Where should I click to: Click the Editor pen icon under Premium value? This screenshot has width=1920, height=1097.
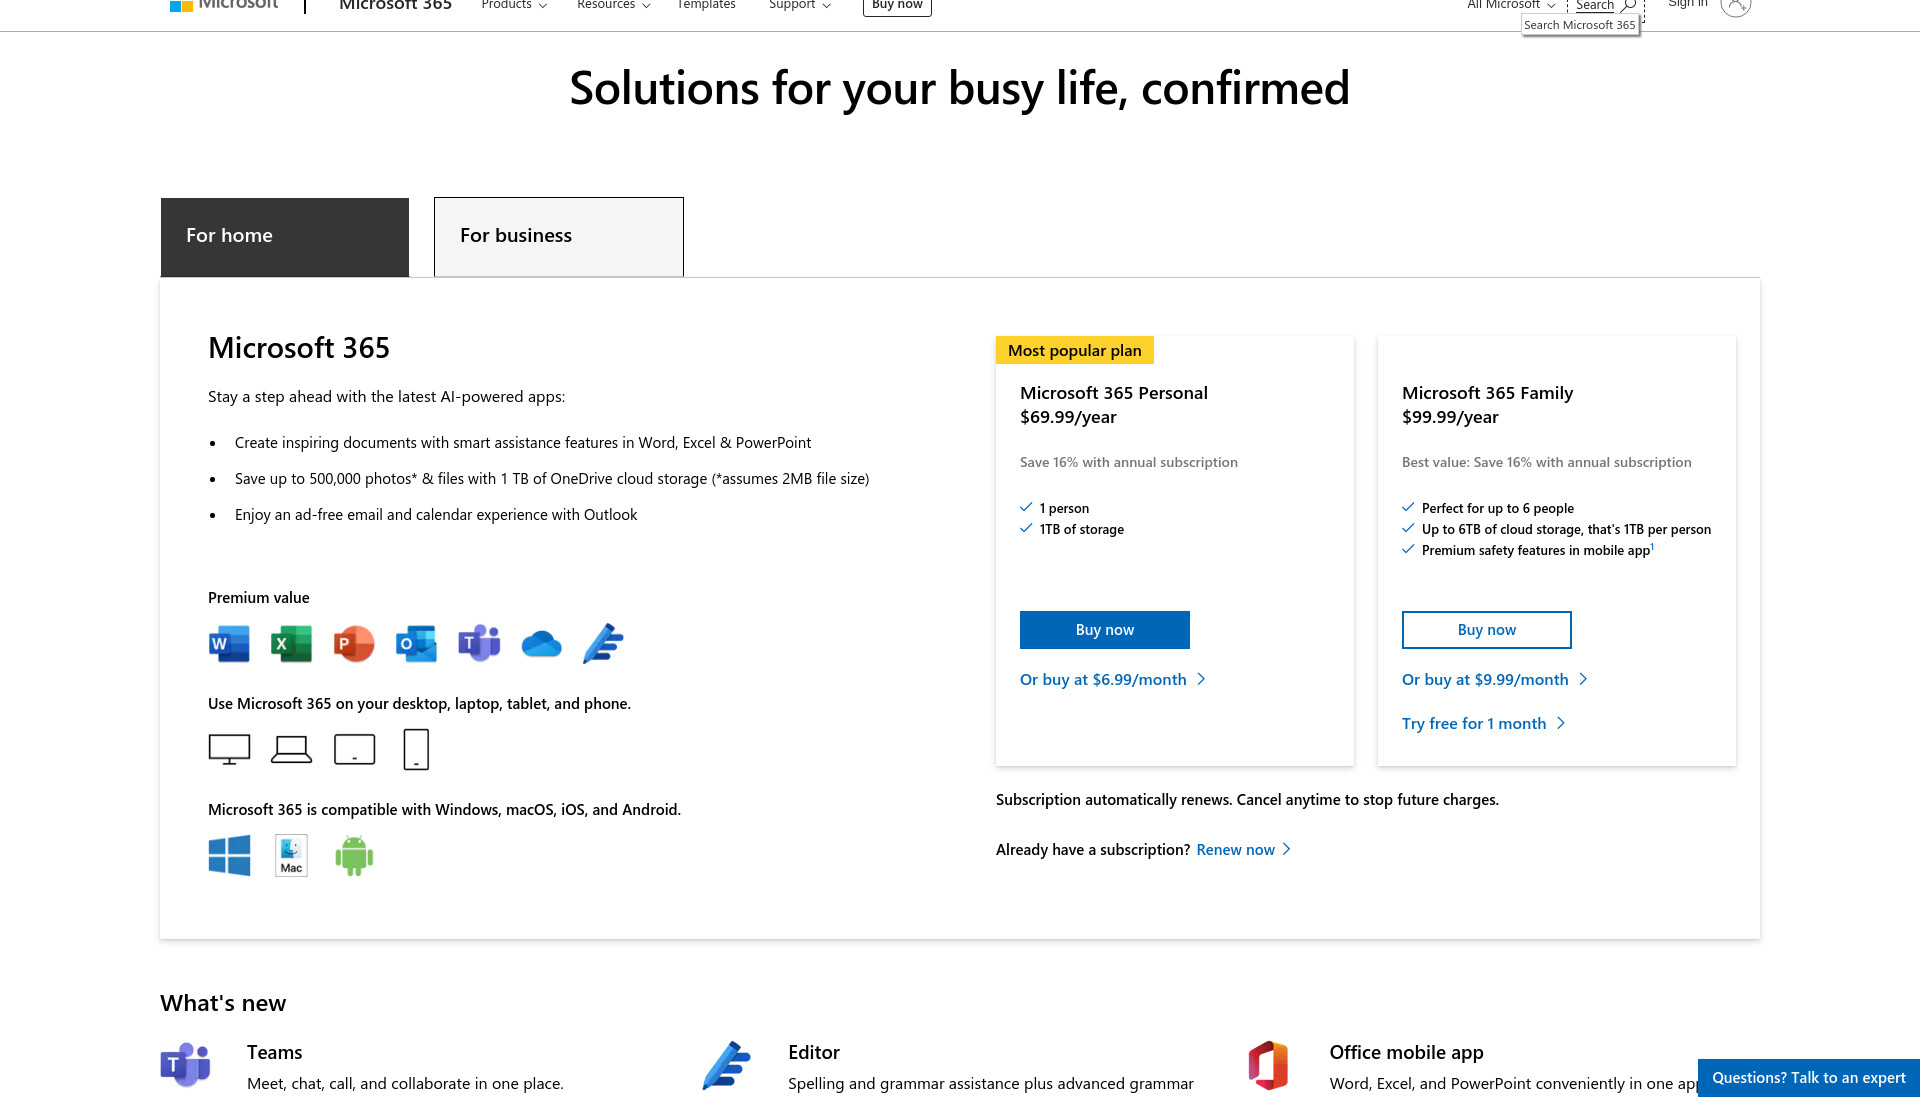pyautogui.click(x=603, y=644)
